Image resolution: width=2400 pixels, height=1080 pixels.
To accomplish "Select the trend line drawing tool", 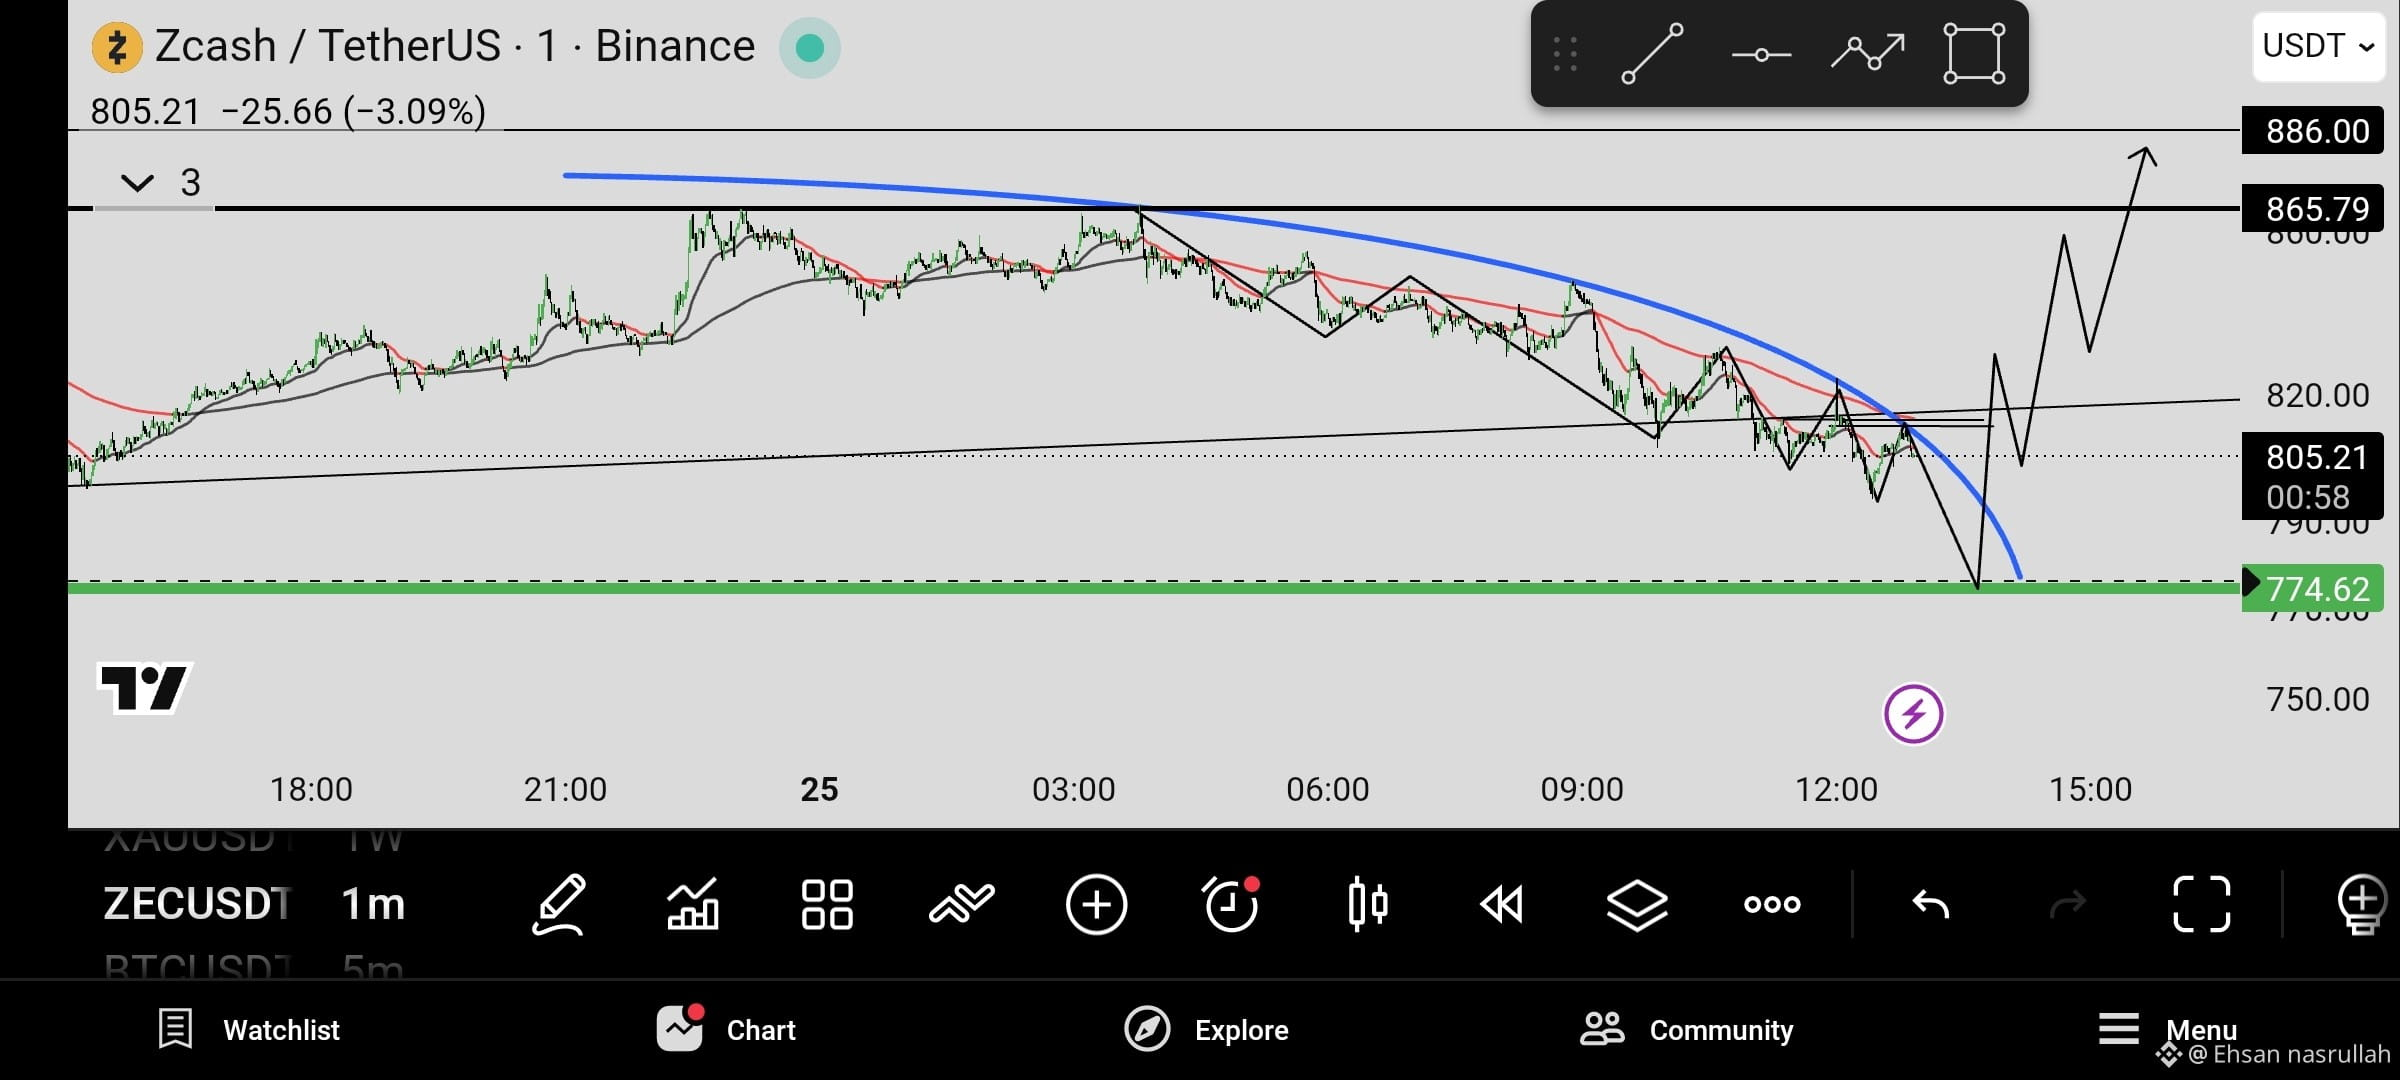I will point(1652,54).
